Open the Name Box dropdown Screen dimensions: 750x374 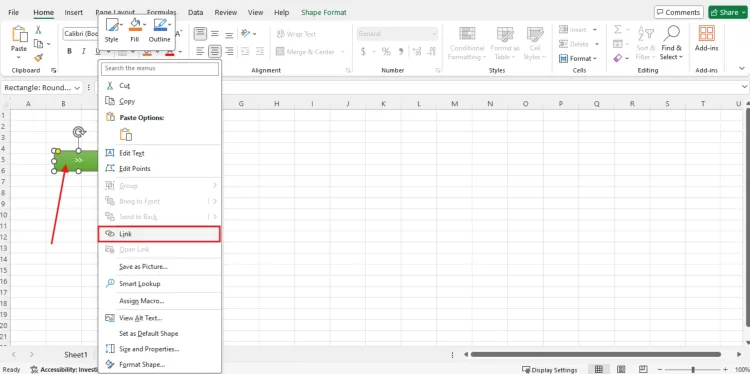click(77, 88)
